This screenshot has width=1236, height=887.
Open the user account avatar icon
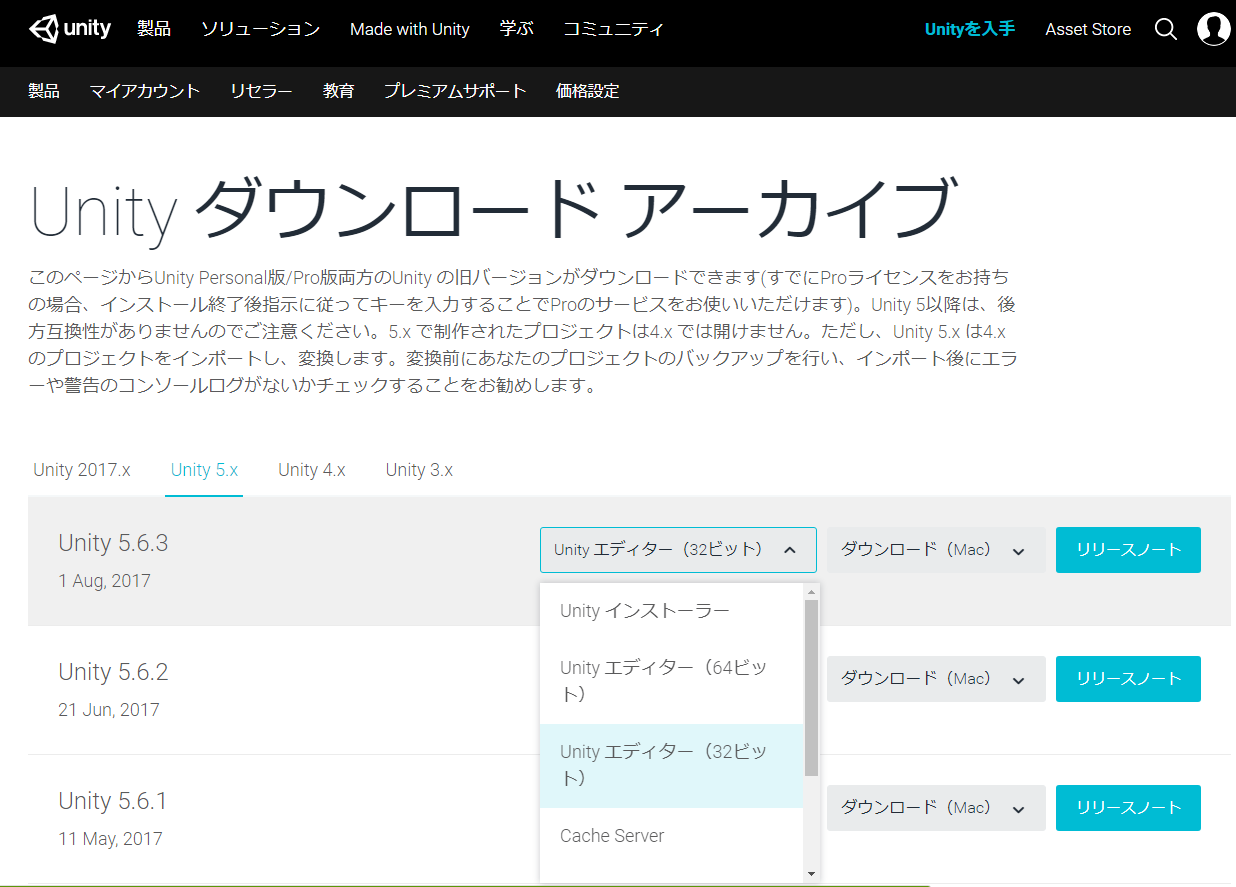tap(1214, 29)
